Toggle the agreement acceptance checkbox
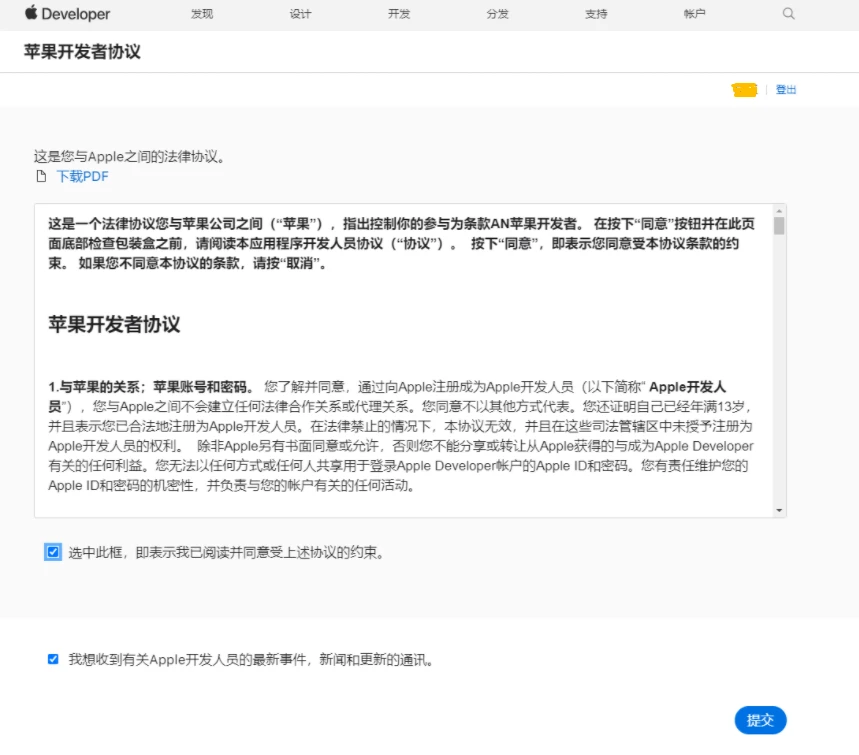Viewport: 859px width, 755px height. tap(53, 552)
